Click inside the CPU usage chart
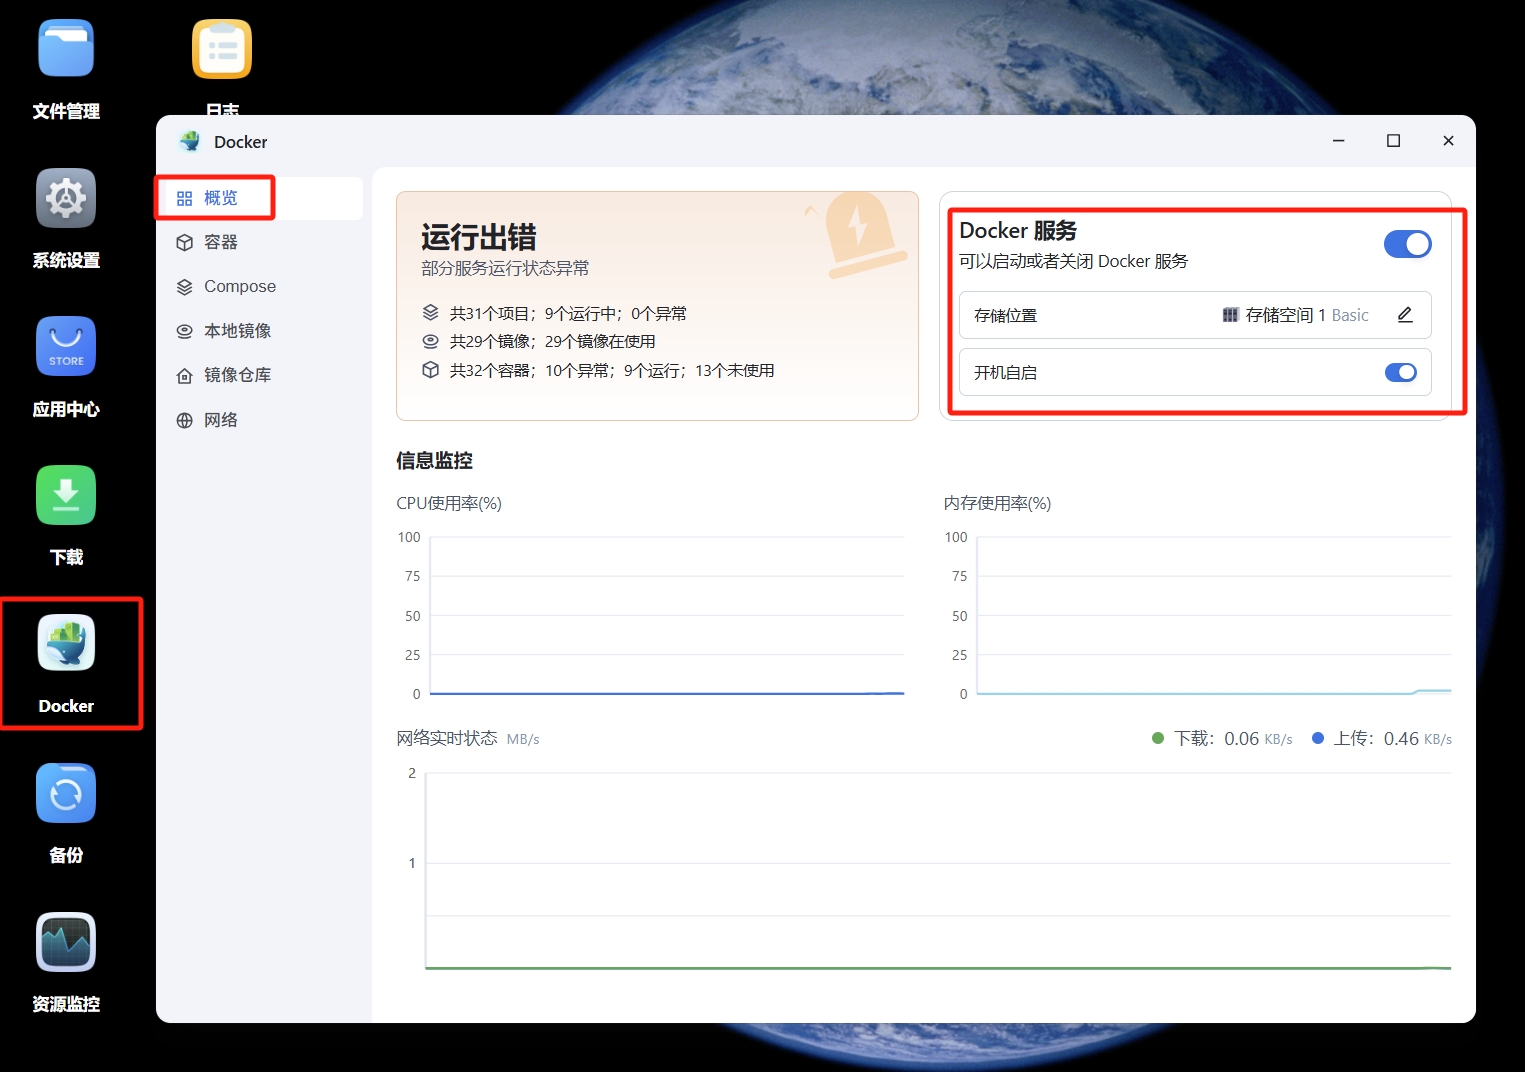1525x1072 pixels. (x=667, y=615)
